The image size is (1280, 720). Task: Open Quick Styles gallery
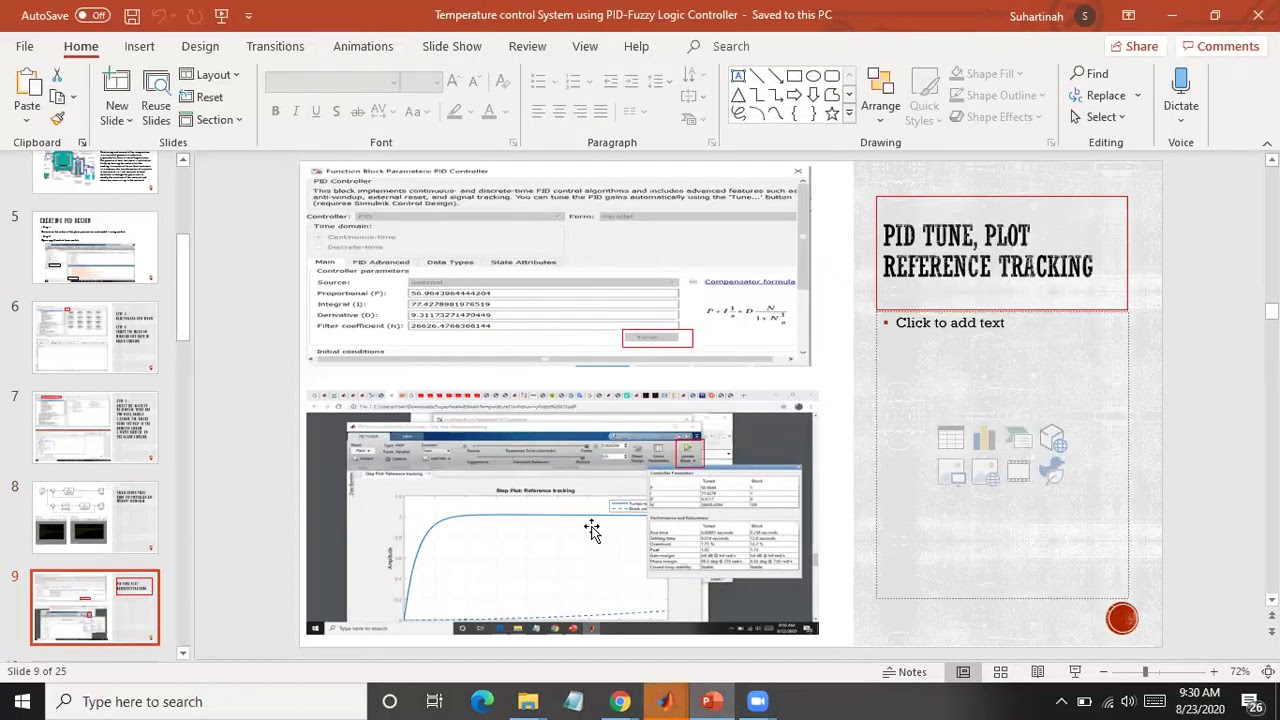tap(924, 97)
